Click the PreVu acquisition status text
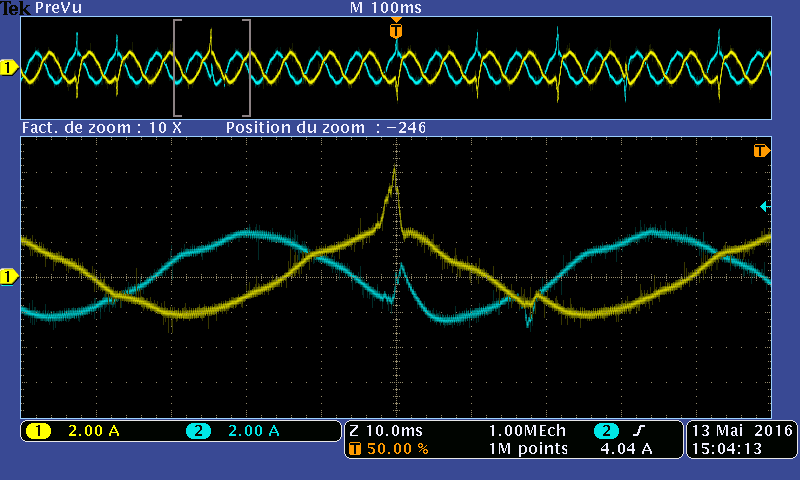Screen dimensions: 800x480 [58, 8]
